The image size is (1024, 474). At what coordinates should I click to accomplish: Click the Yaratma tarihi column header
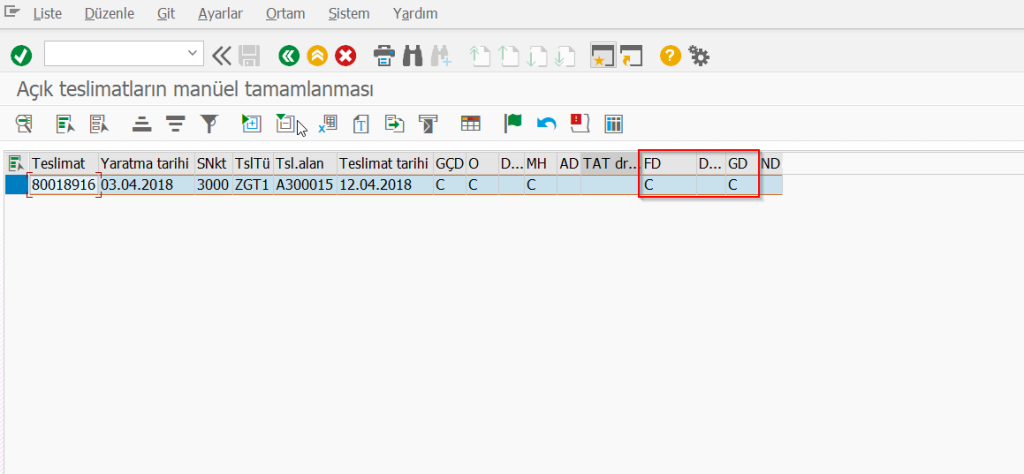(x=146, y=164)
